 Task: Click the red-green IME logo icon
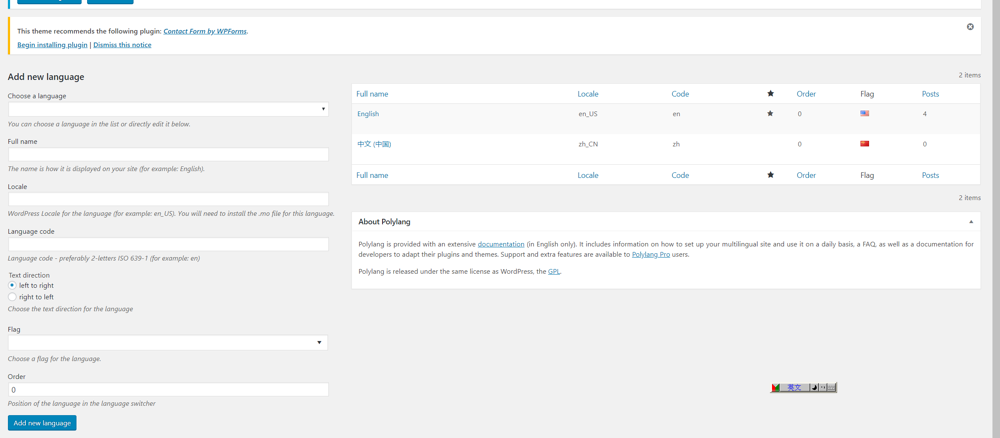[x=776, y=388]
